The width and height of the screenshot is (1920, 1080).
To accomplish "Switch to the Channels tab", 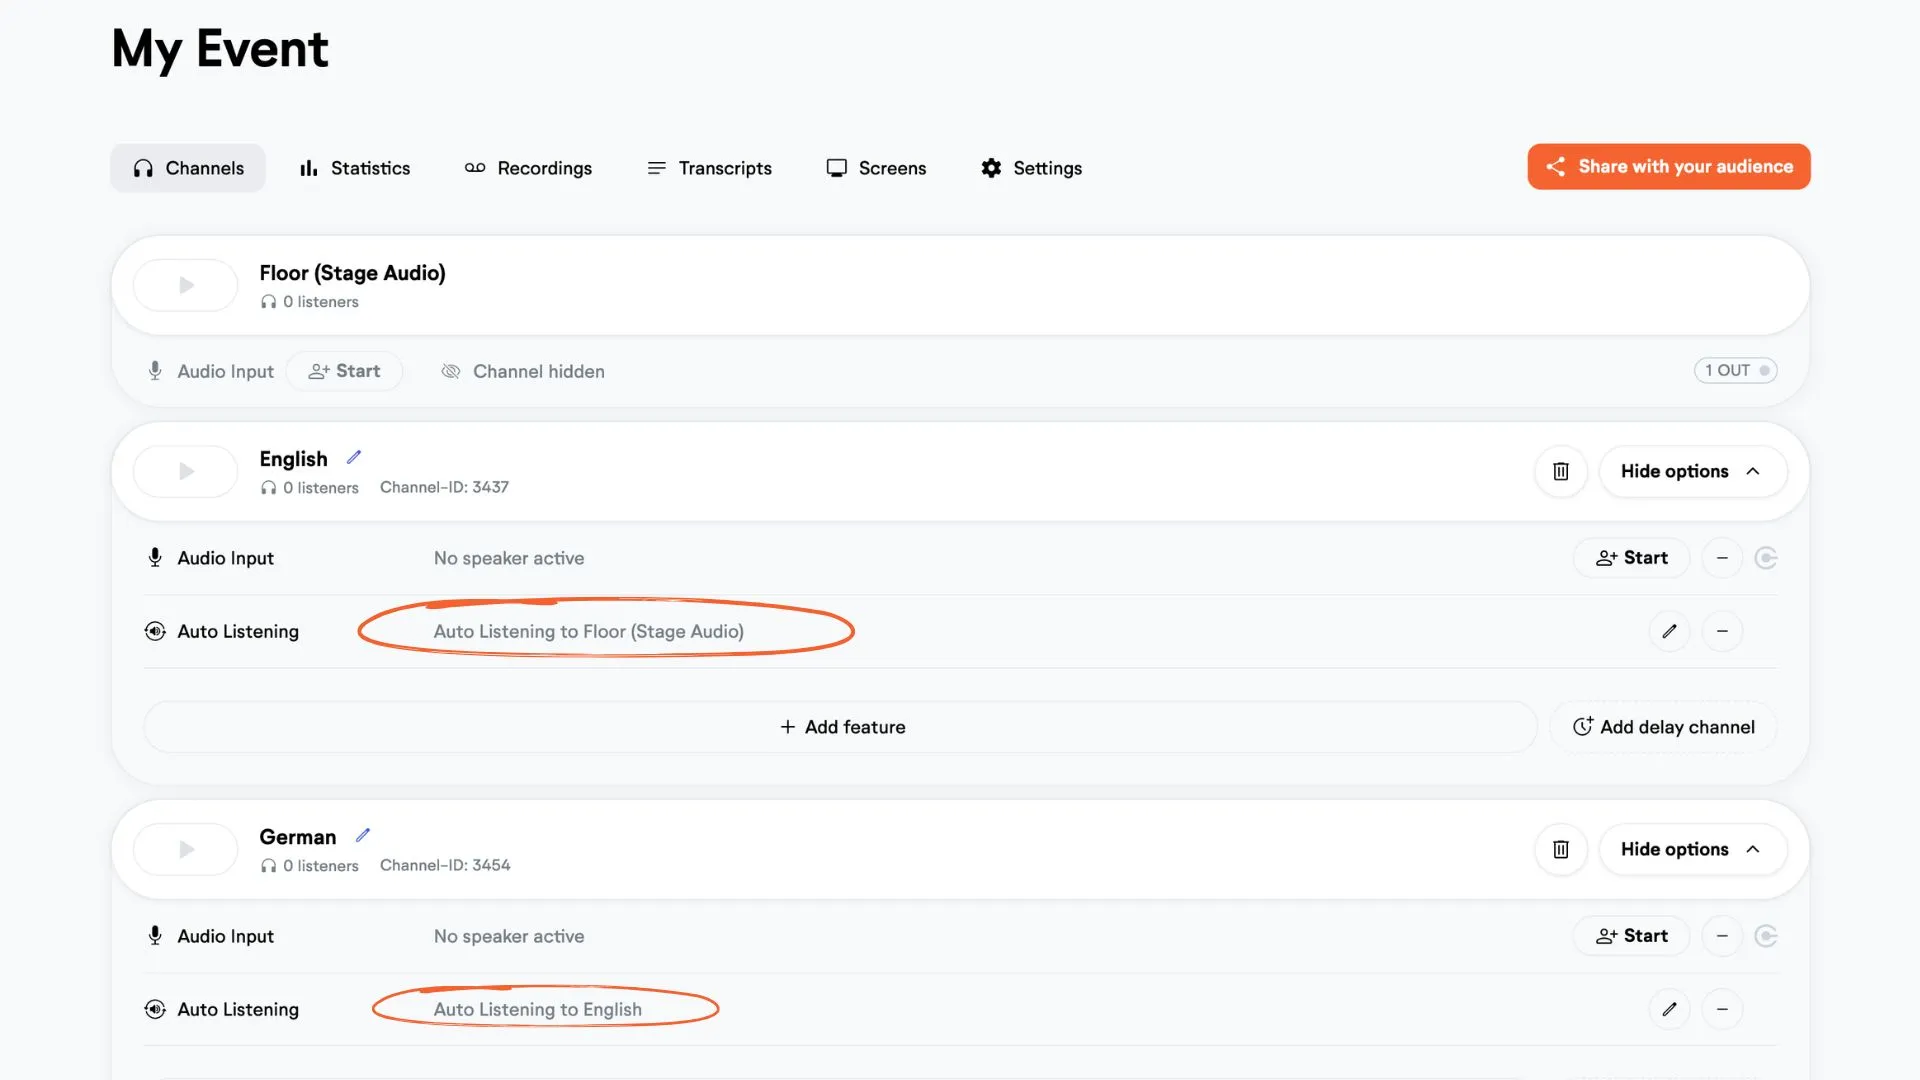I will click(x=188, y=168).
